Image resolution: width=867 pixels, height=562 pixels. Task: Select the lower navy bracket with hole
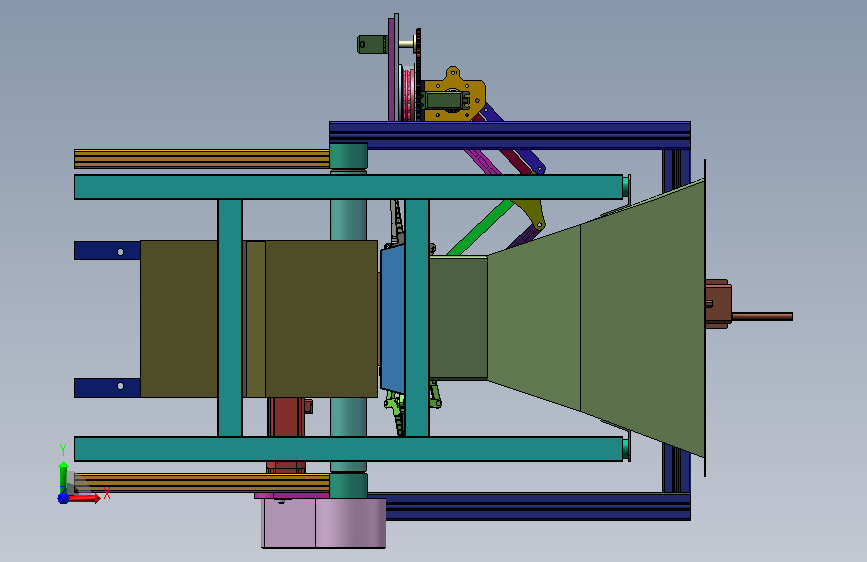pos(107,388)
